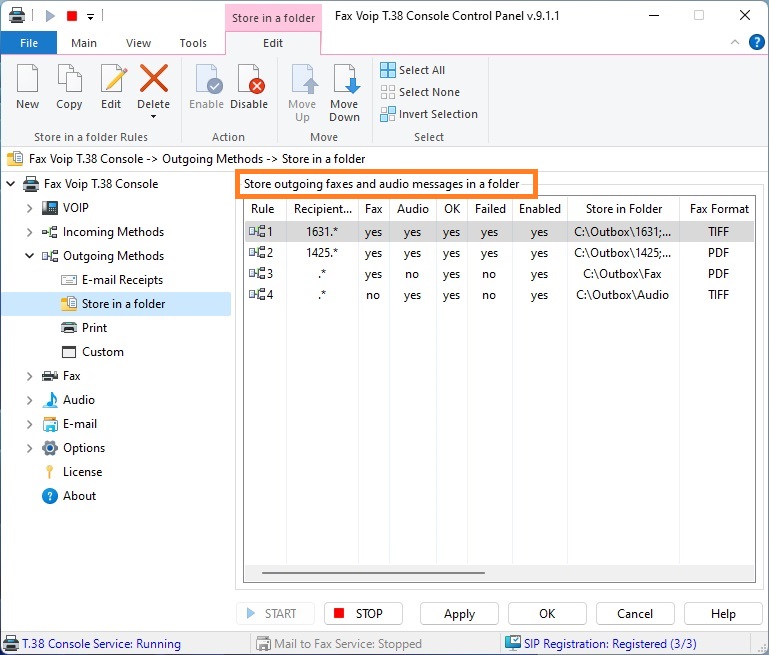Collapse the Outgoing Methods tree node

[x=29, y=256]
